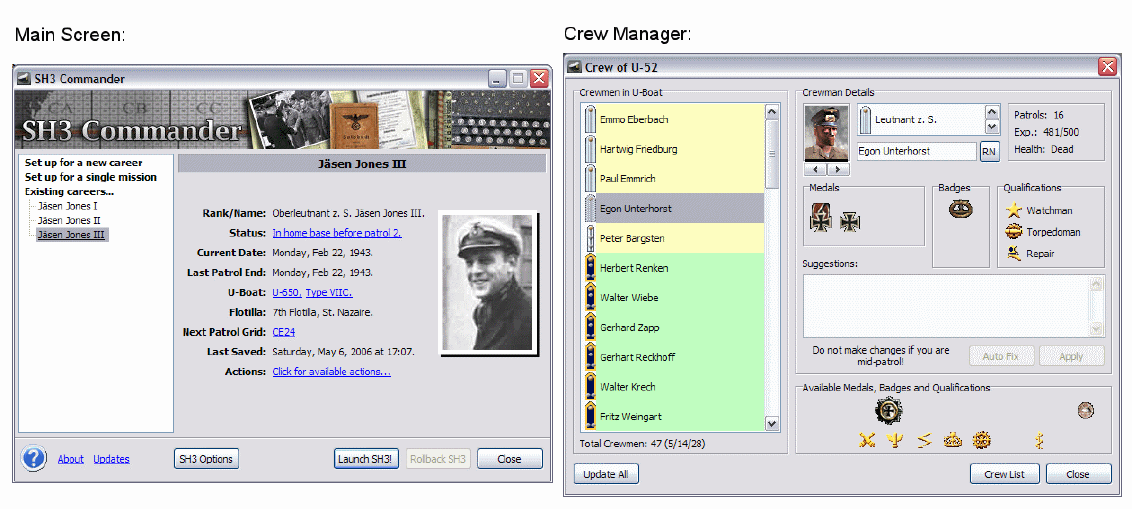Select crewman Walter Wiebe
1132x509 pixels.
coord(673,297)
